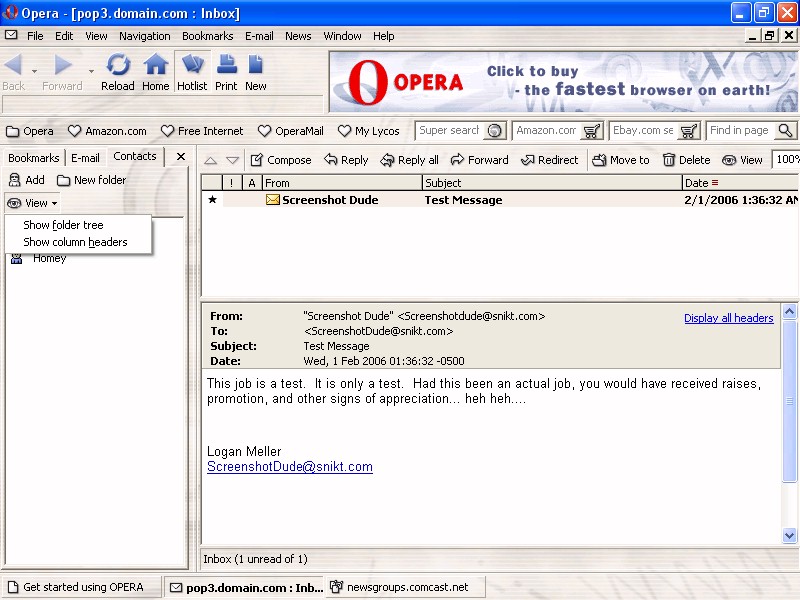Open the File menu
Screen dimensions: 800x600
point(35,36)
